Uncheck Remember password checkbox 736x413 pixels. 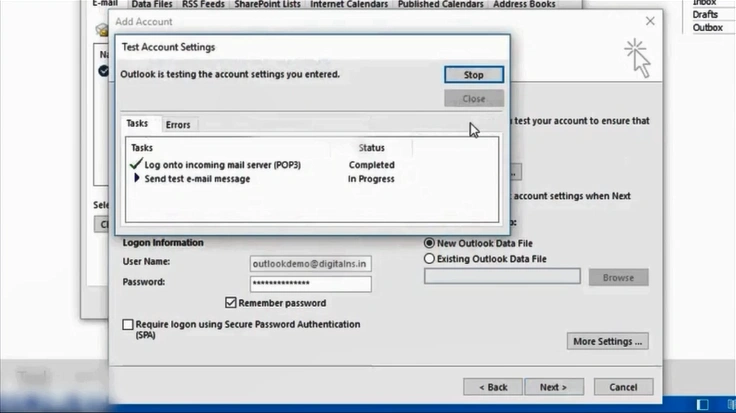pyautogui.click(x=230, y=303)
